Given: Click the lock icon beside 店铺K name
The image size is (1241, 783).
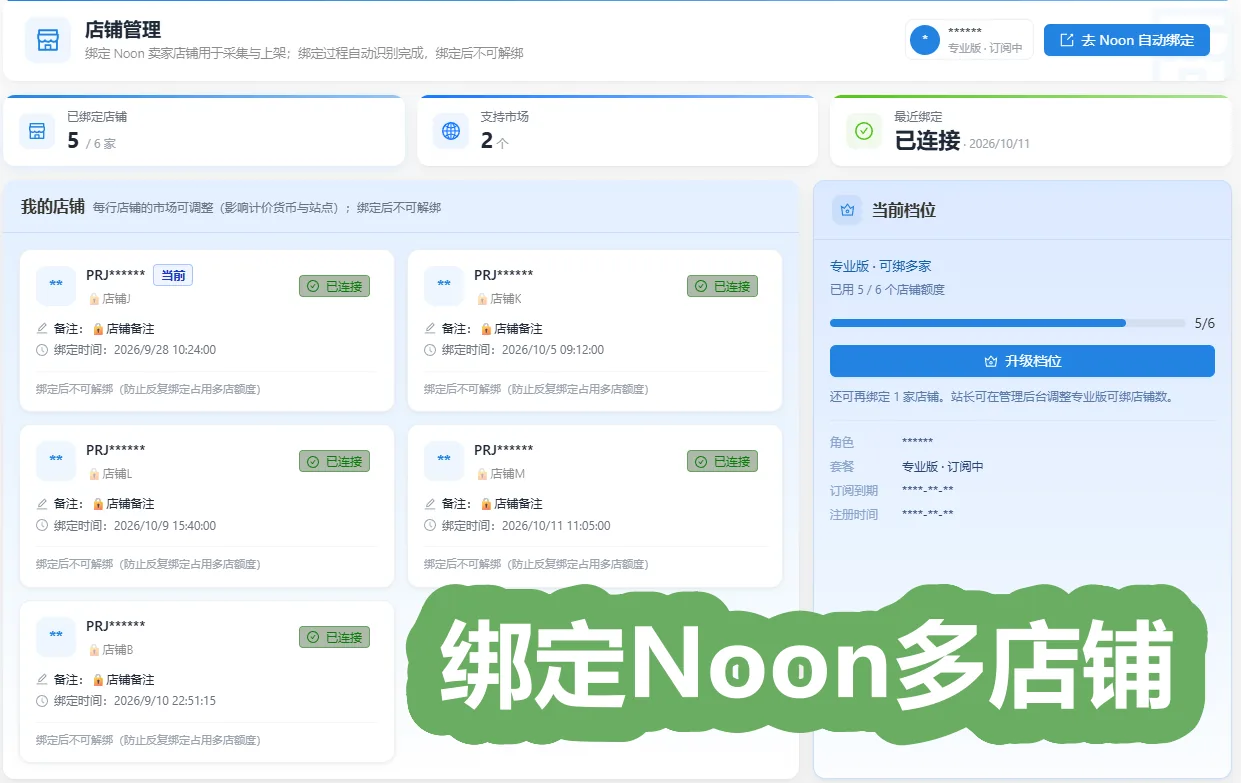Looking at the screenshot, I should click(482, 298).
